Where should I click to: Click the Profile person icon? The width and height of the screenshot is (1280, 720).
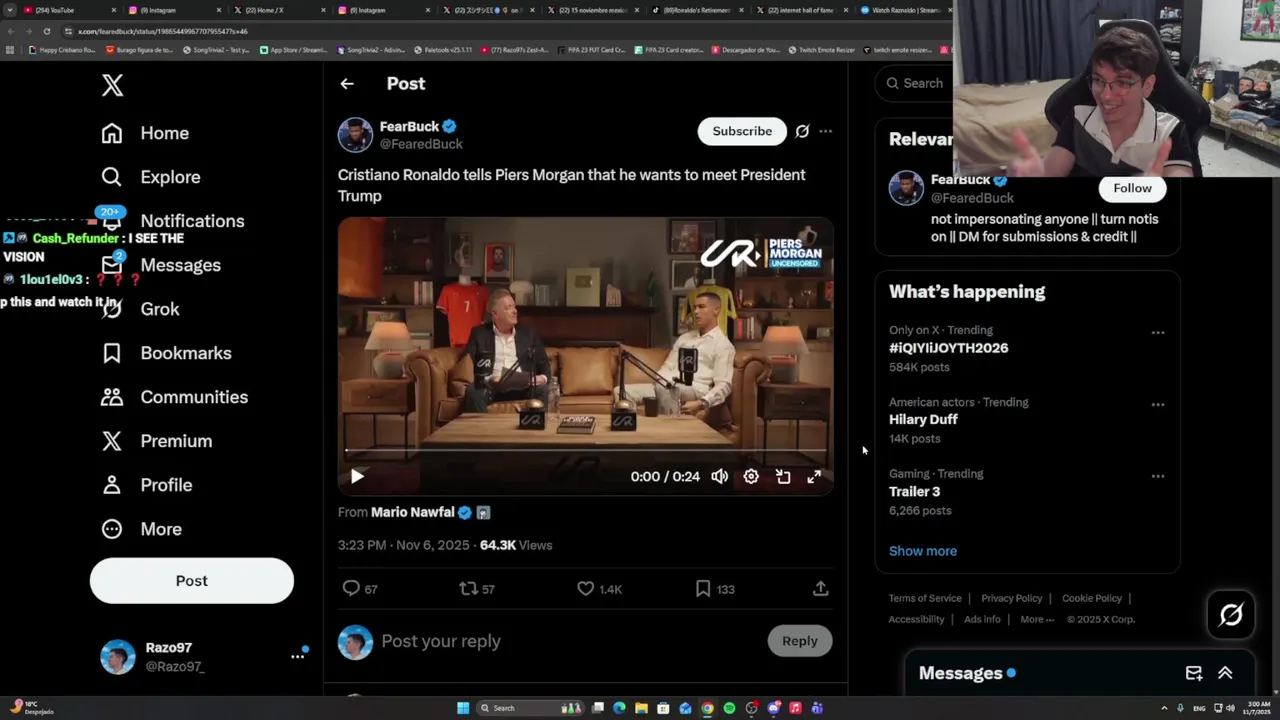coord(112,485)
